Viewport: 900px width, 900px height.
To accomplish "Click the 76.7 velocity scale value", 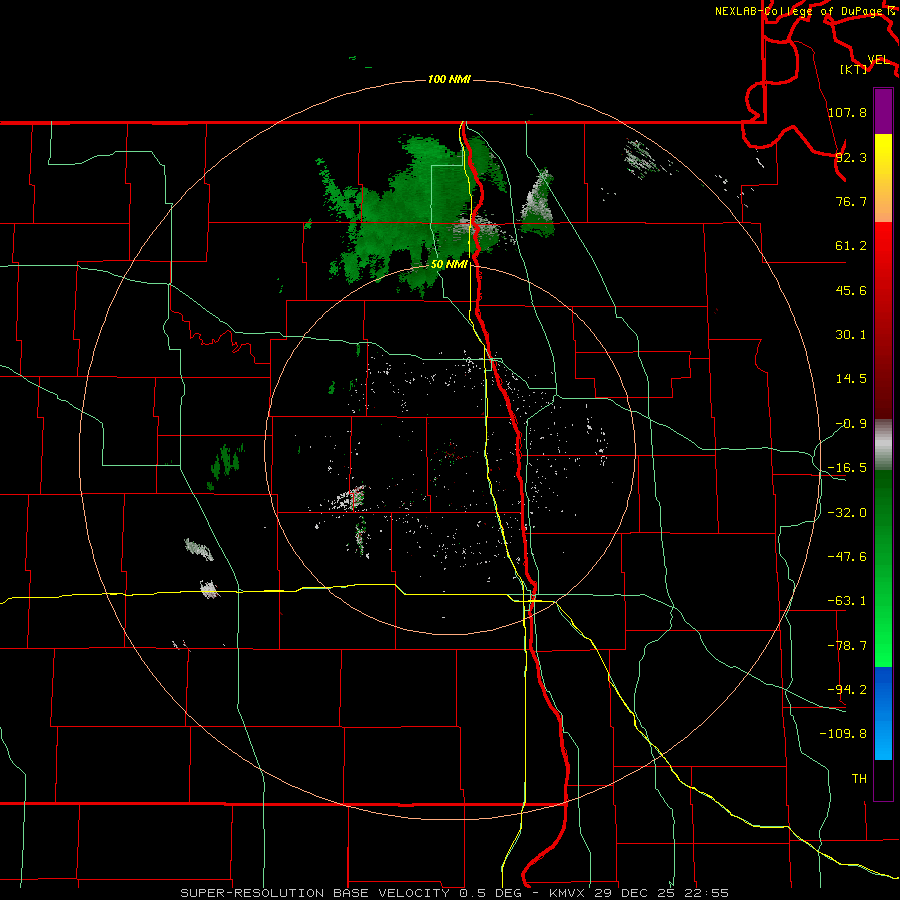I will pyautogui.click(x=851, y=201).
